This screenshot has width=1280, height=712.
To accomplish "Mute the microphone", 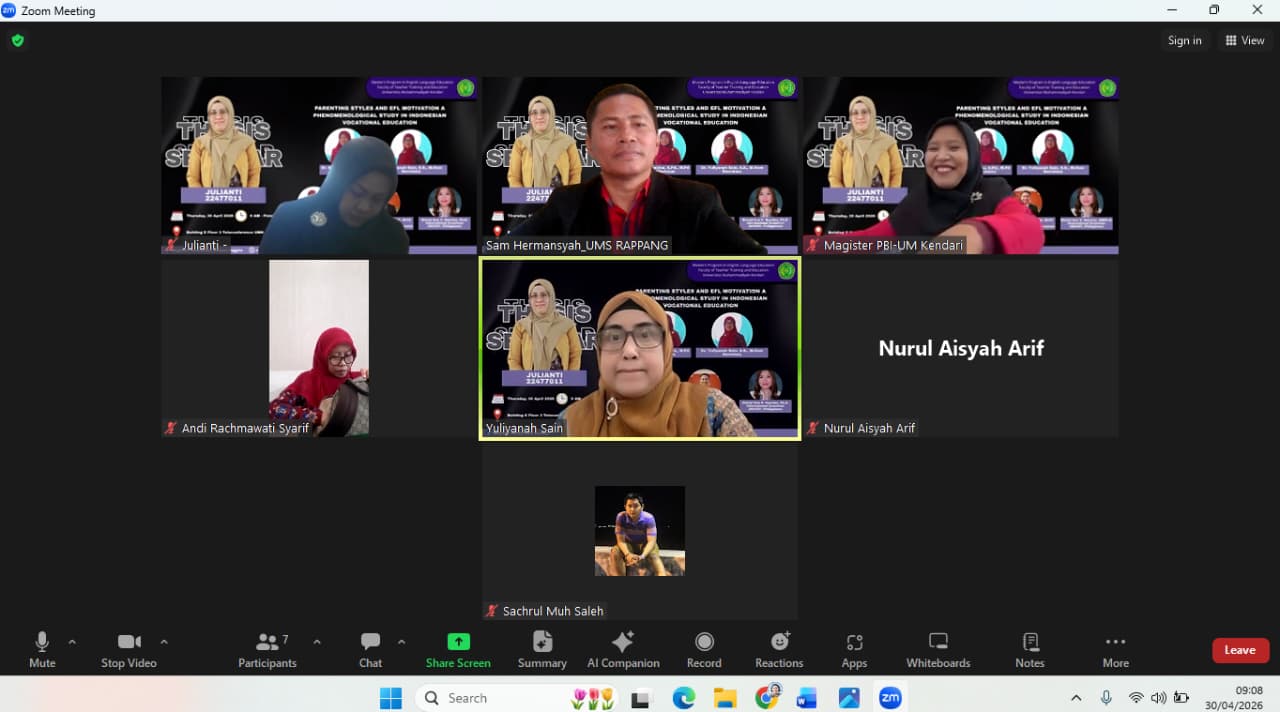I will click(x=42, y=649).
